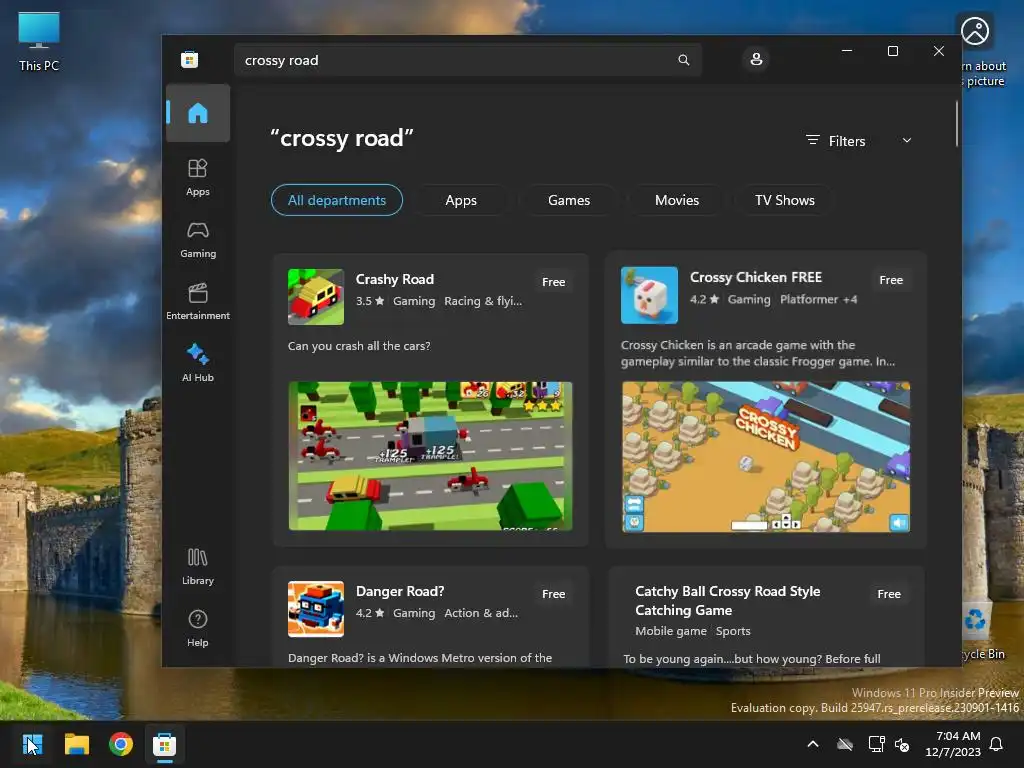Open the Library in the sidebar
This screenshot has height=768, width=1024.
point(198,566)
